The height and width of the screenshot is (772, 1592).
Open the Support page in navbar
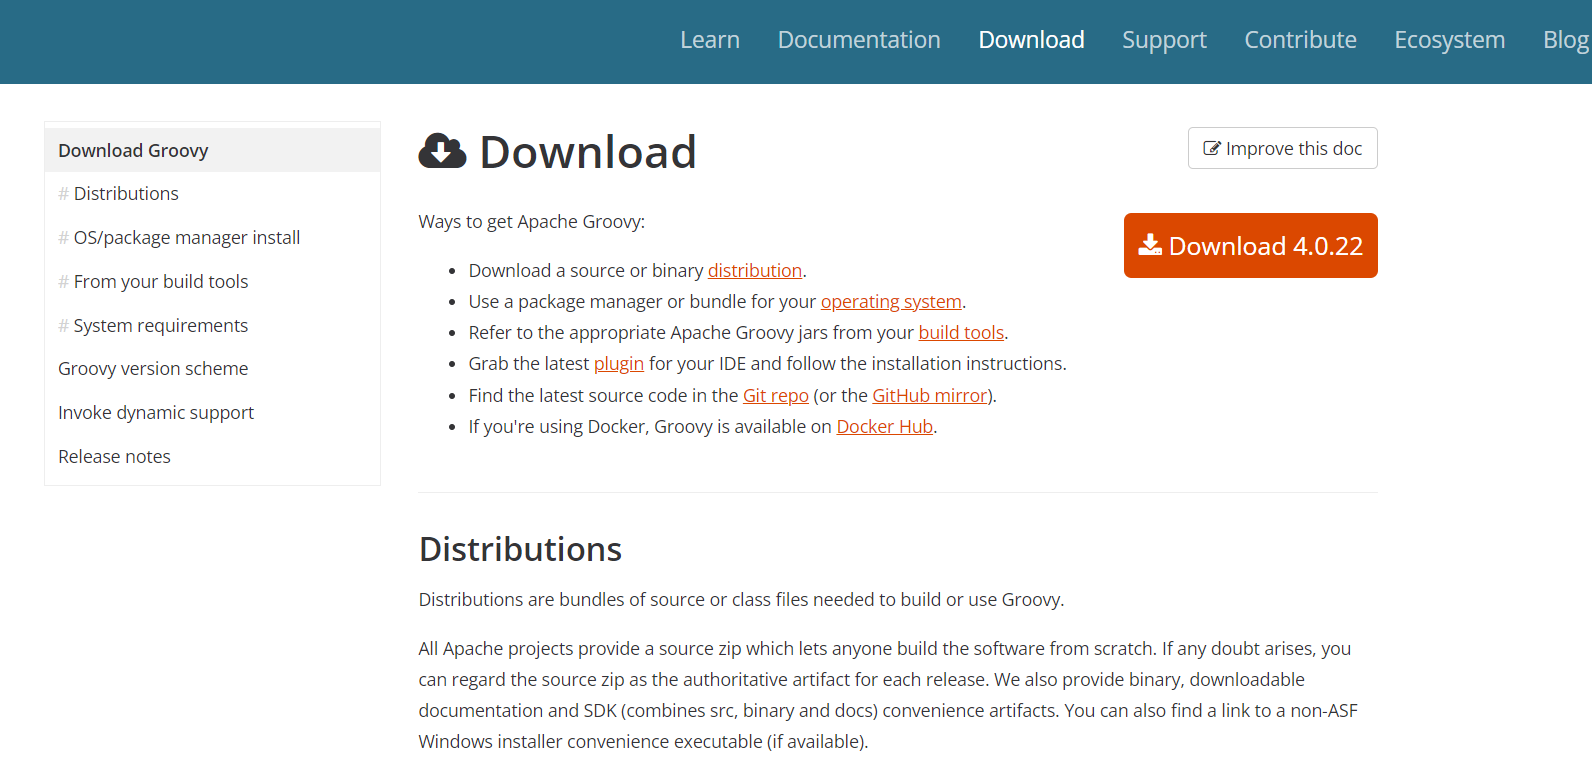click(x=1163, y=40)
